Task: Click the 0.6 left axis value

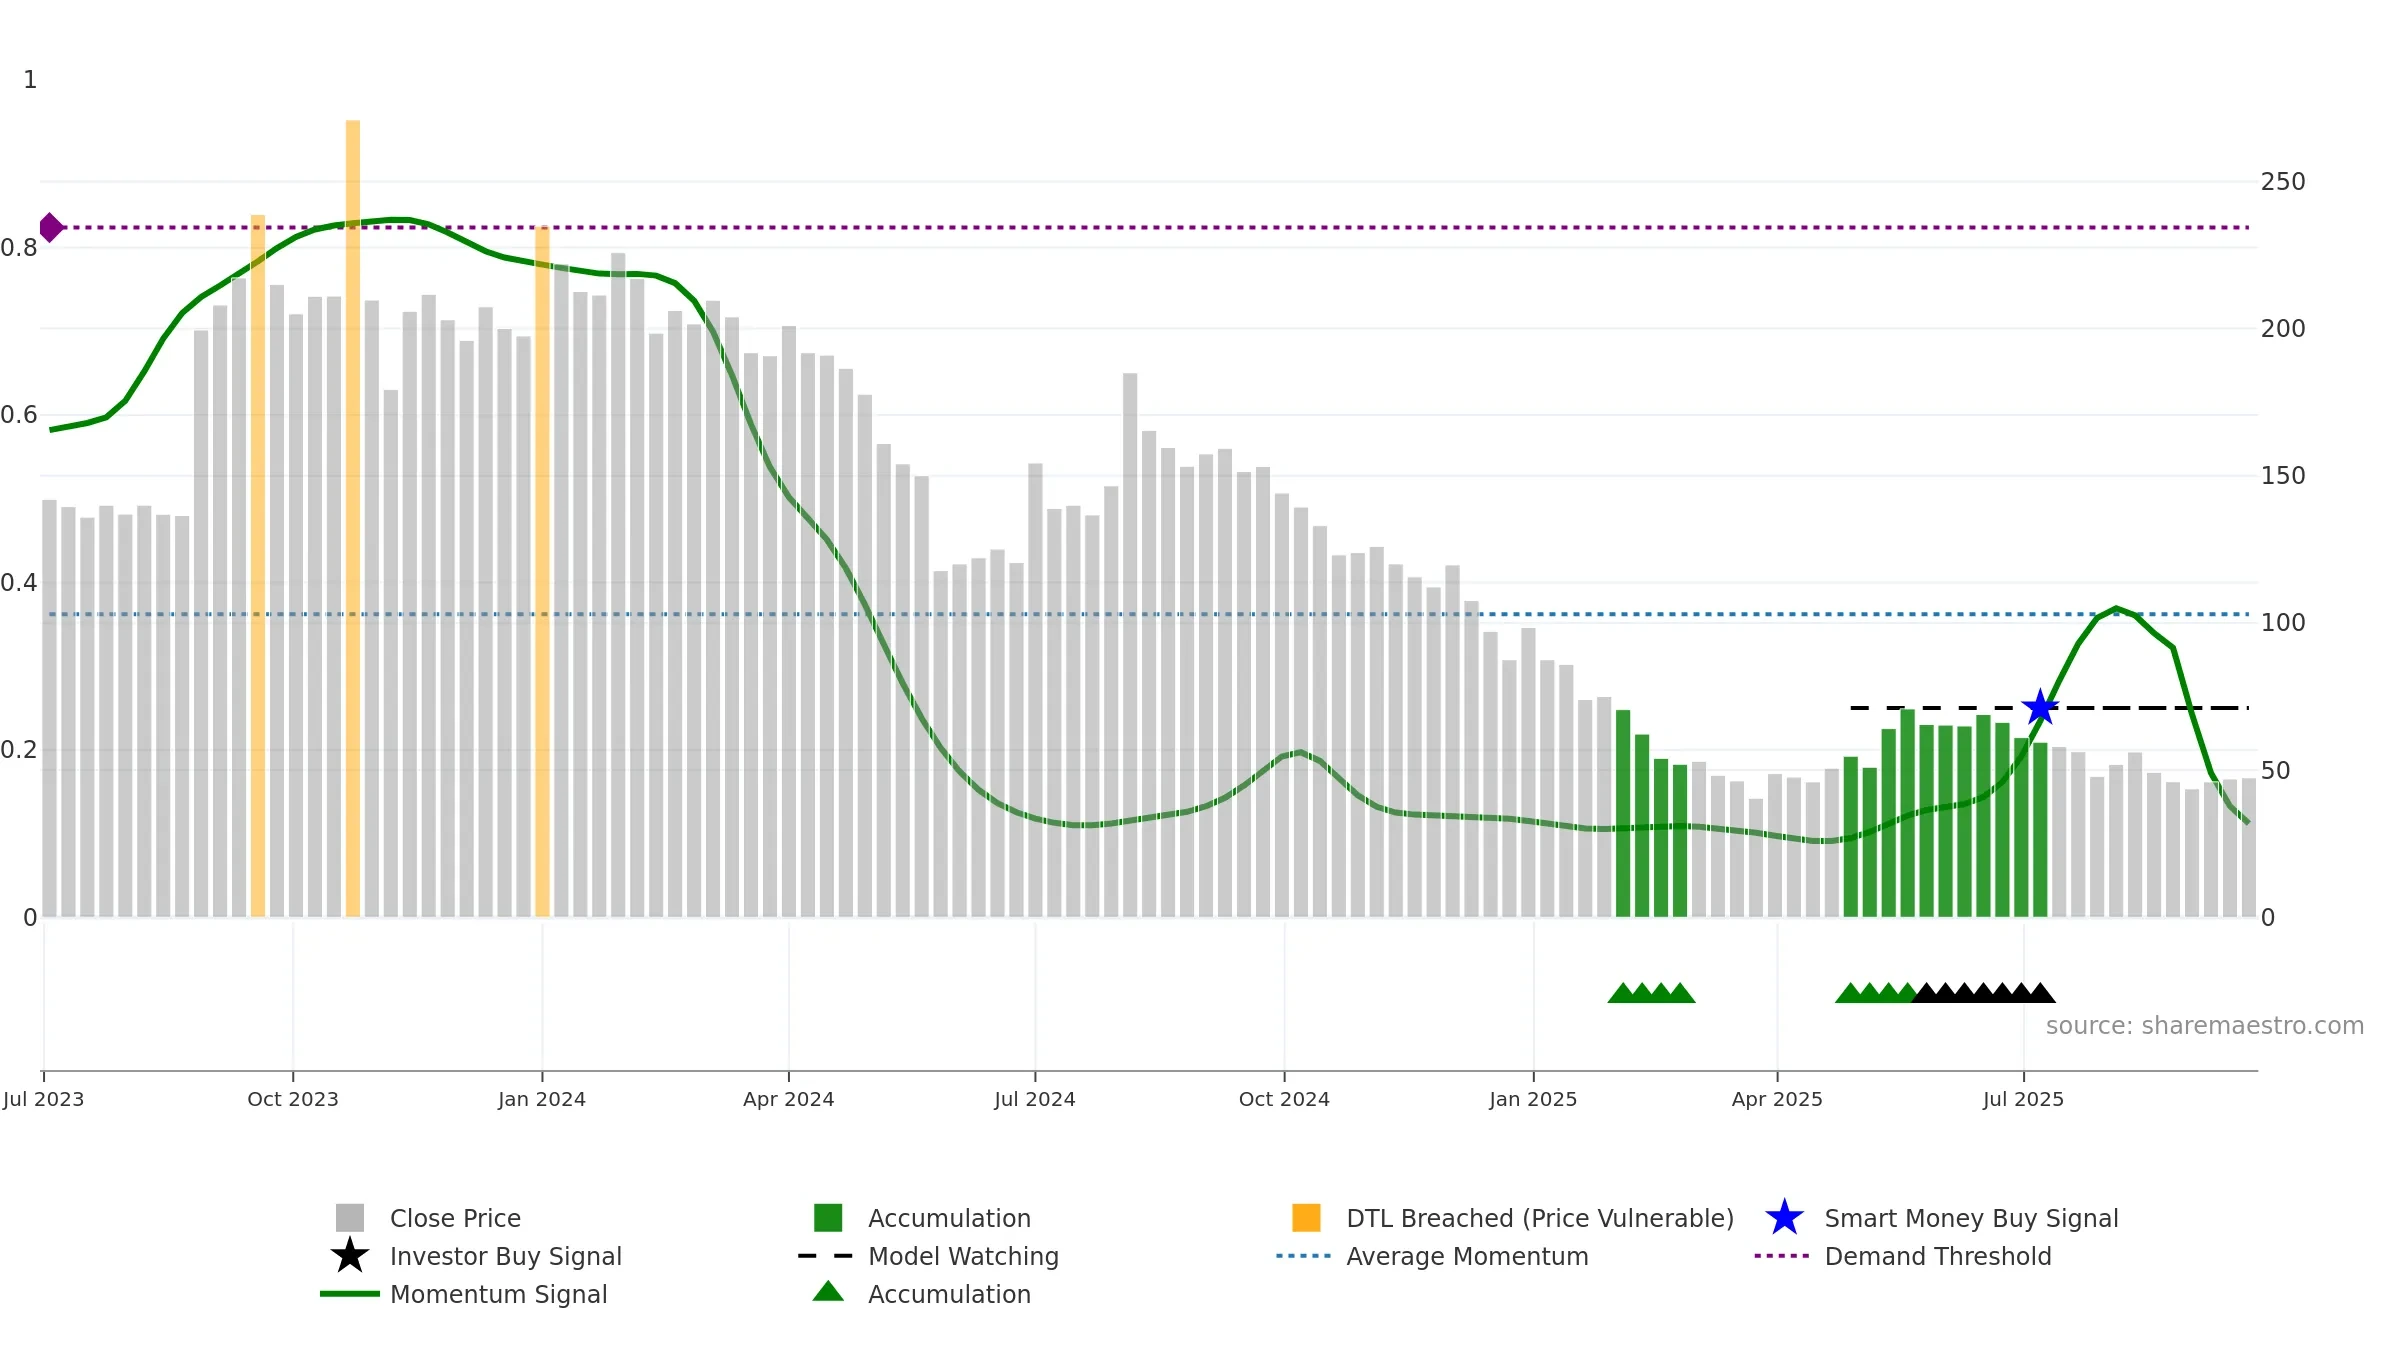Action: point(19,415)
